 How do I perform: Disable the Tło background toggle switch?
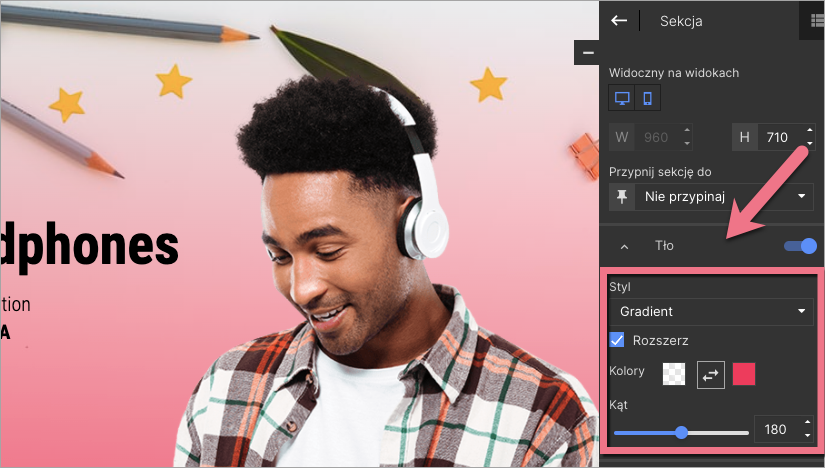pos(801,246)
